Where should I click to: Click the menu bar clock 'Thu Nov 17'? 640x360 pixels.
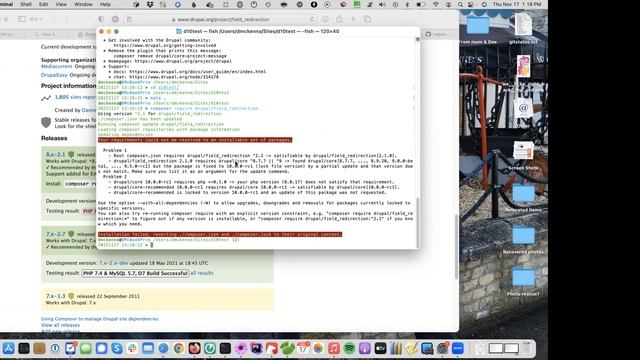coord(517,4)
